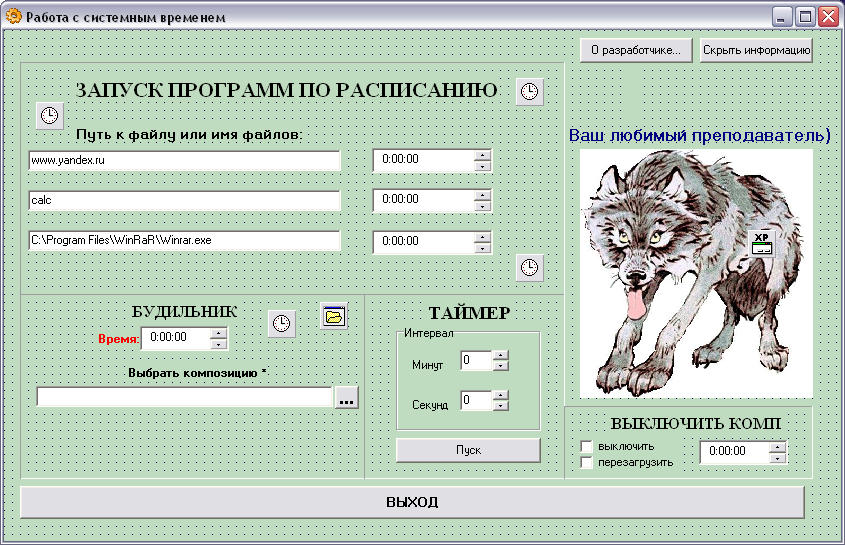Image resolution: width=845 pixels, height=545 pixels.
Task: Minimize the Работа с системным временем window
Action: tap(781, 17)
